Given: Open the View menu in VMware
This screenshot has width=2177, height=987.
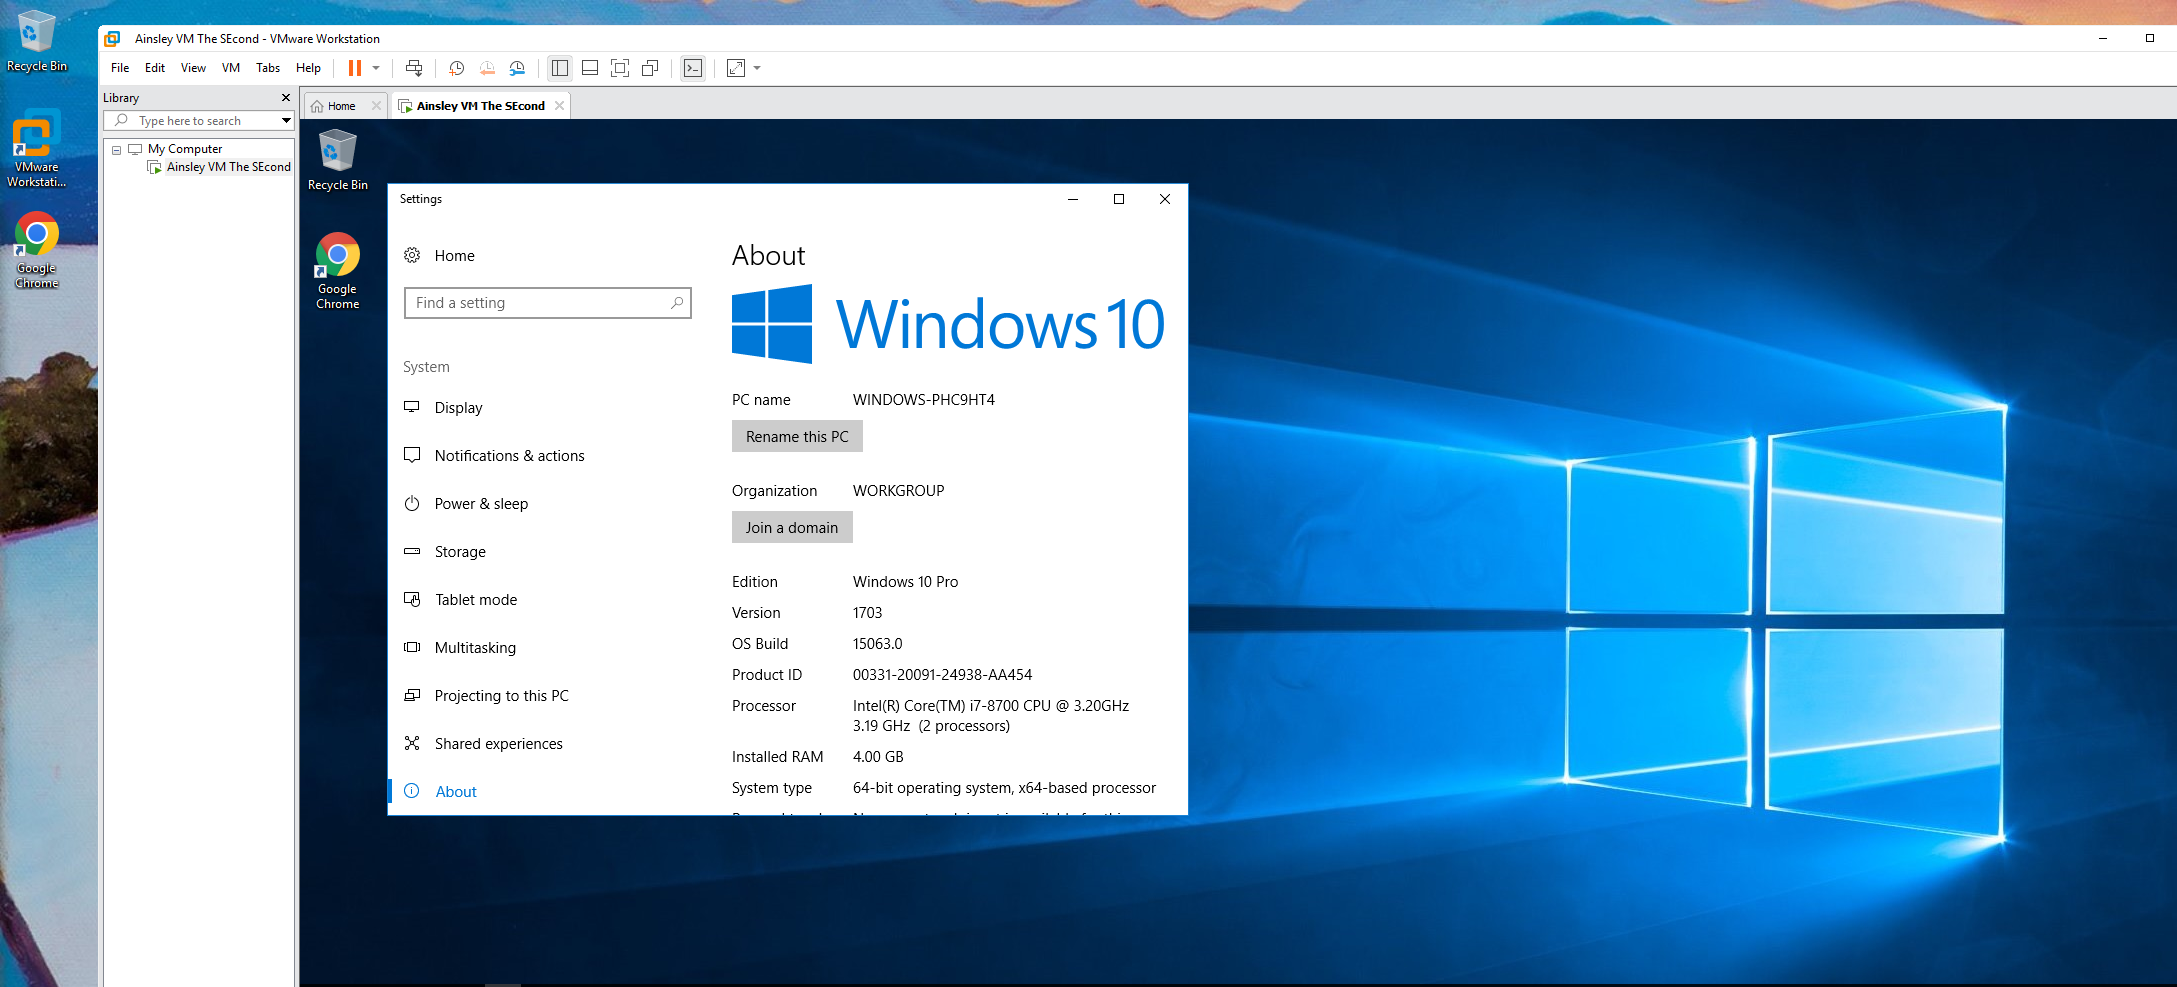Looking at the screenshot, I should coord(193,68).
